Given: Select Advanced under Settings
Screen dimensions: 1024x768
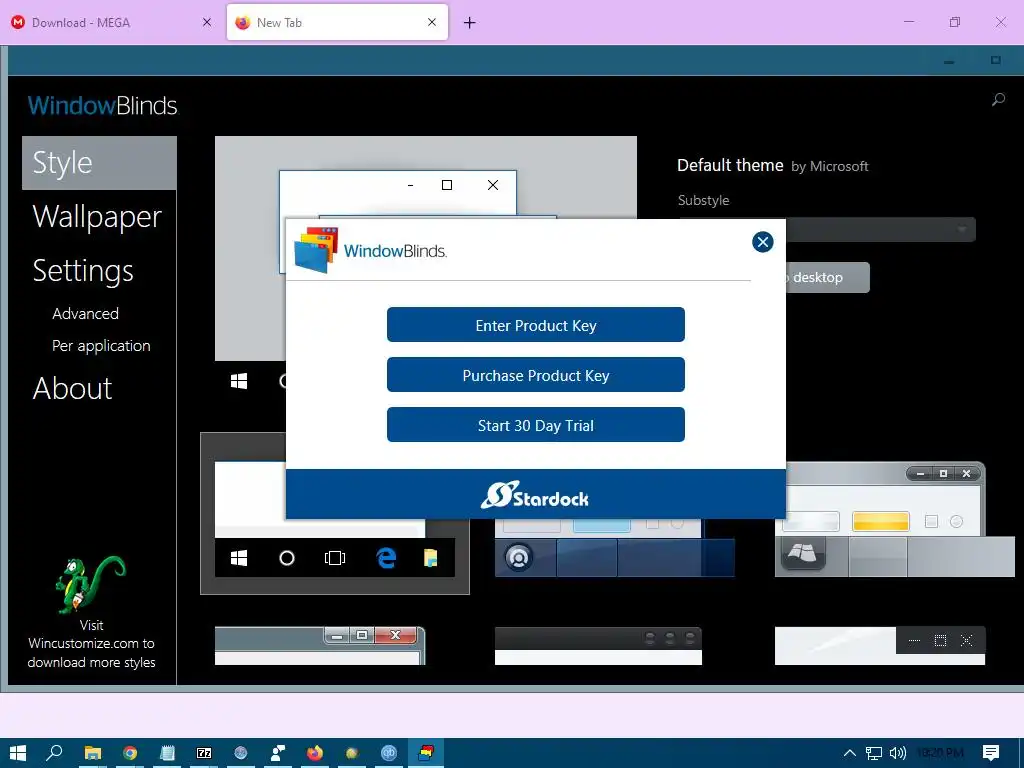Looking at the screenshot, I should (86, 313).
